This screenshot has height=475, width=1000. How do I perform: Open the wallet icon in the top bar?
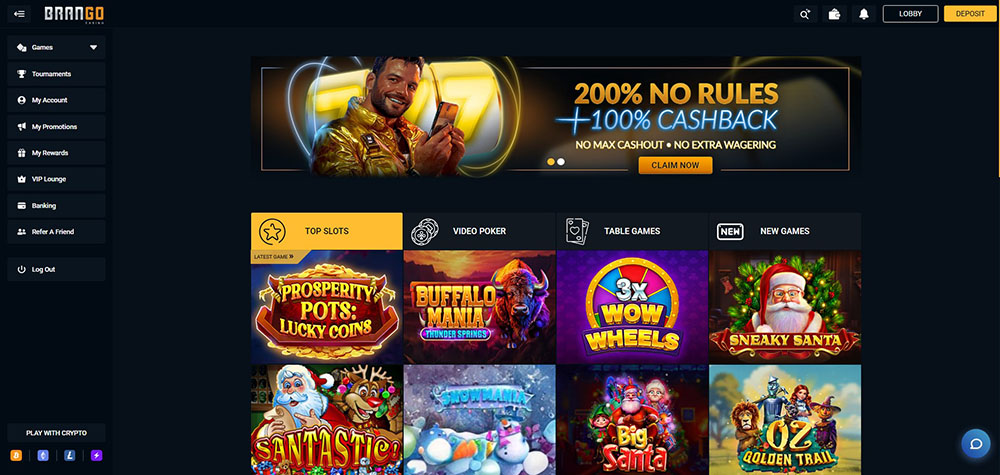(834, 14)
